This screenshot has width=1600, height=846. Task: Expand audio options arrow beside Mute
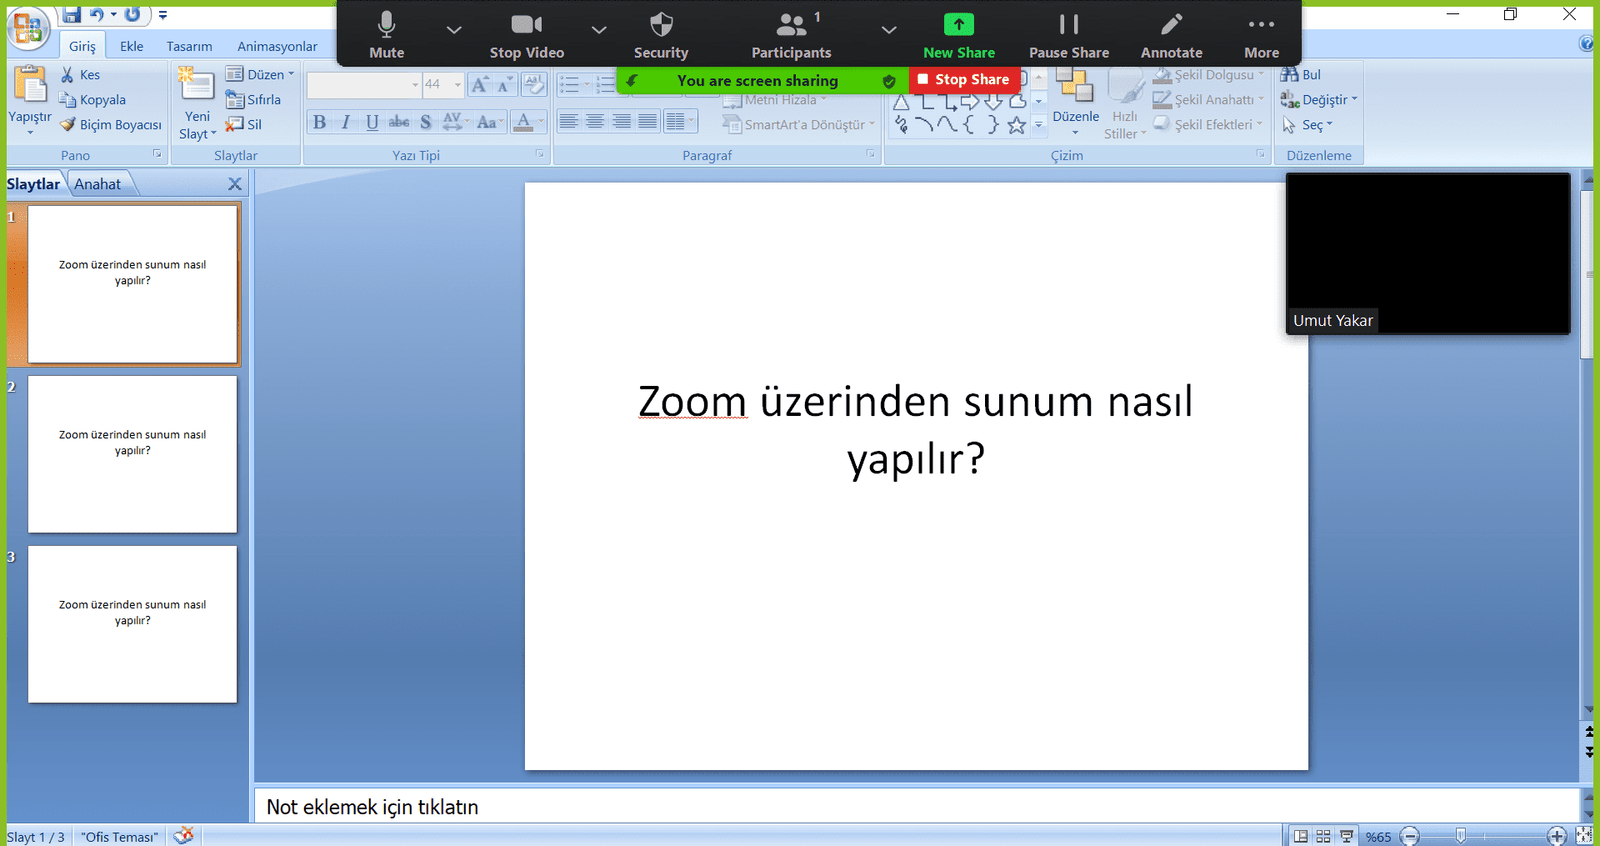(x=454, y=30)
